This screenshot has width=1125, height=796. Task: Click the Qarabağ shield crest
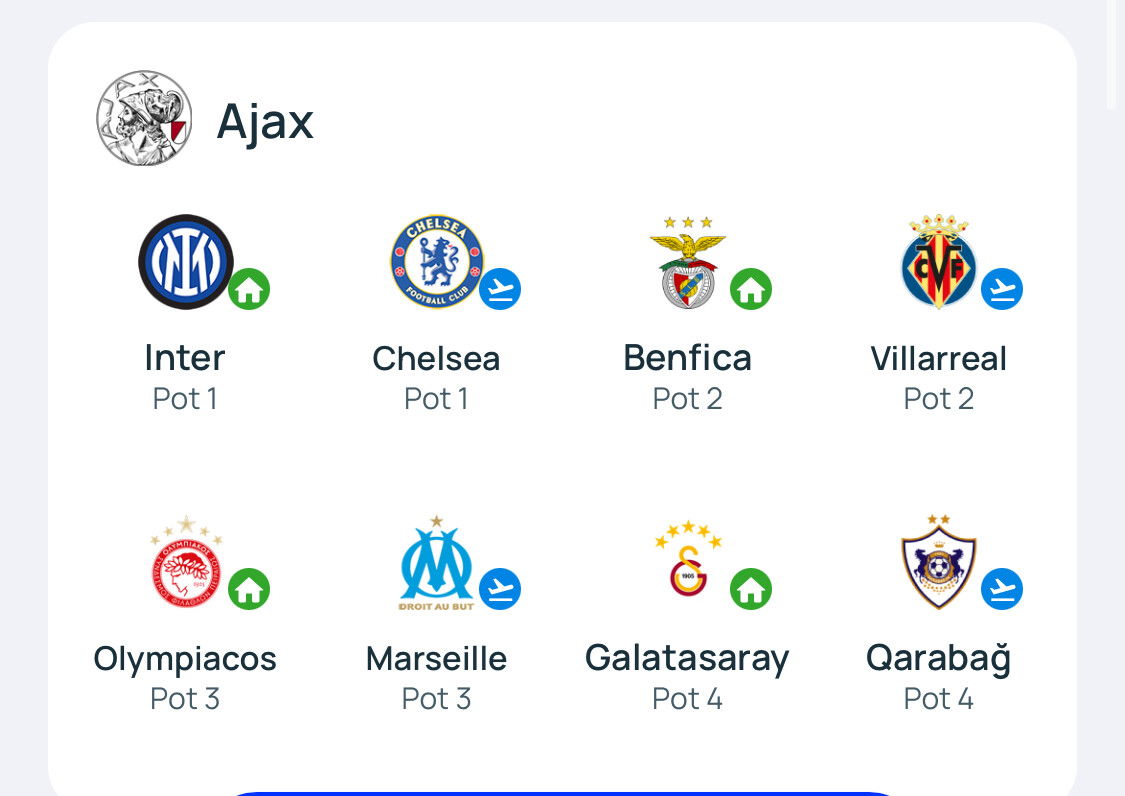click(938, 562)
